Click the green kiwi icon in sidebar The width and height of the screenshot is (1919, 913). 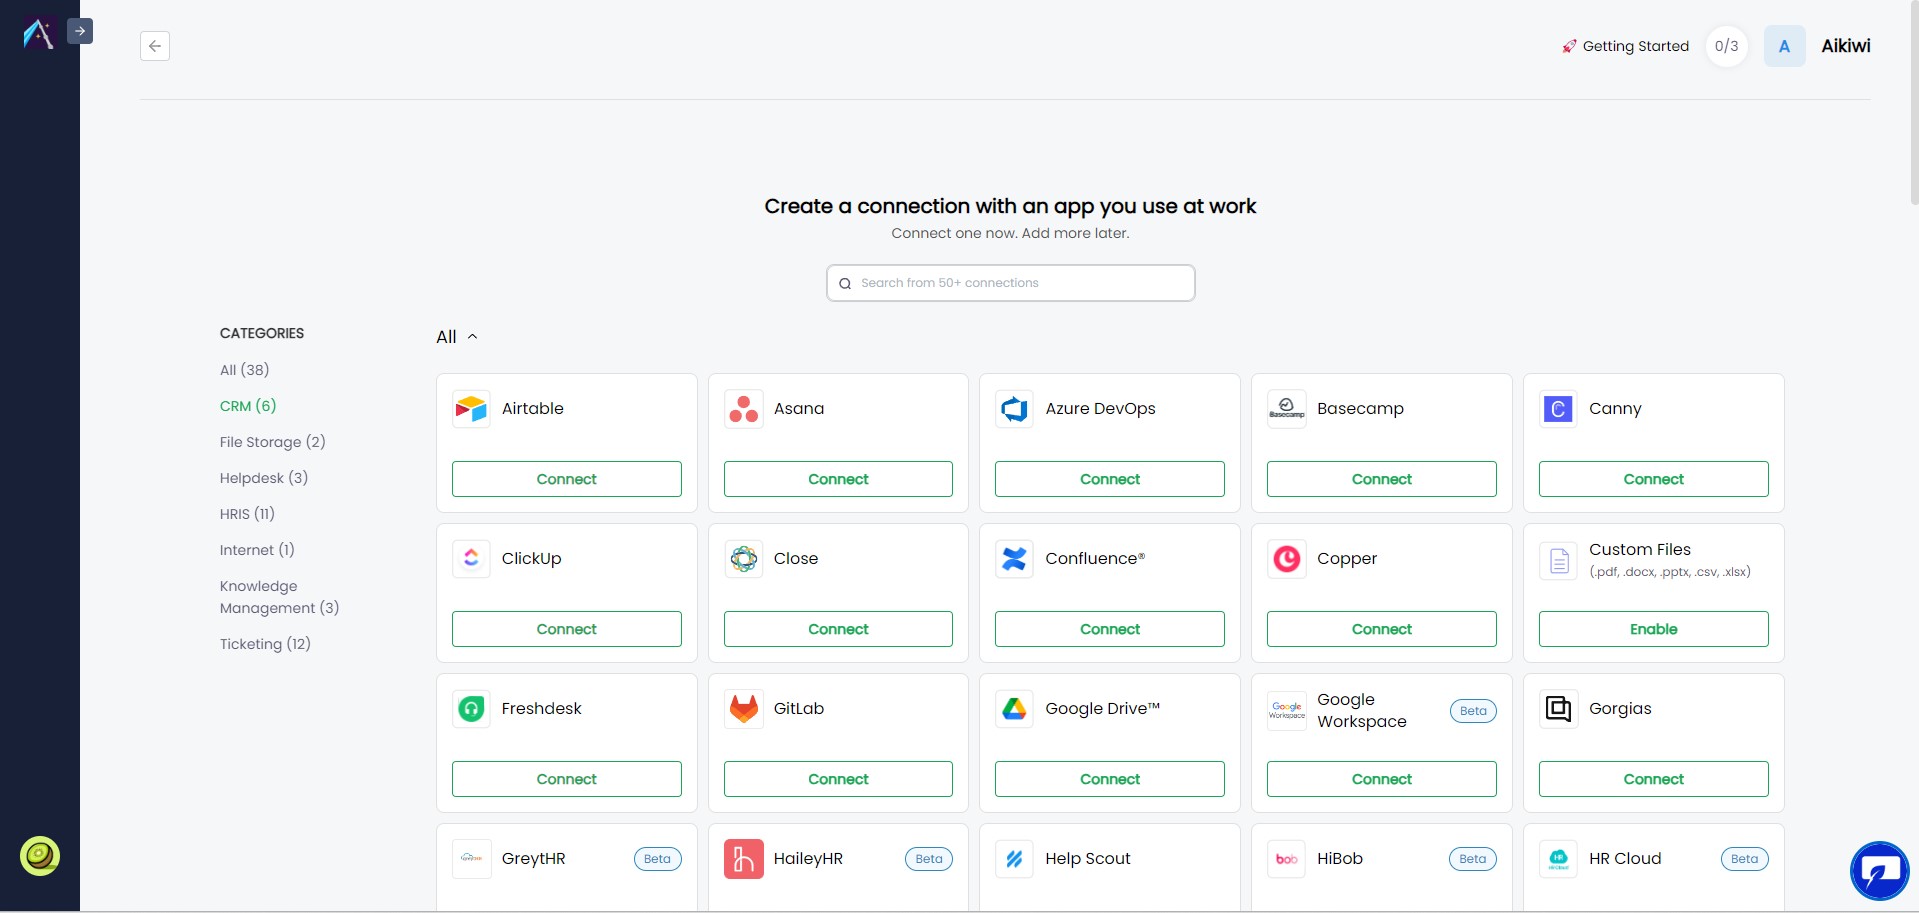[x=40, y=856]
